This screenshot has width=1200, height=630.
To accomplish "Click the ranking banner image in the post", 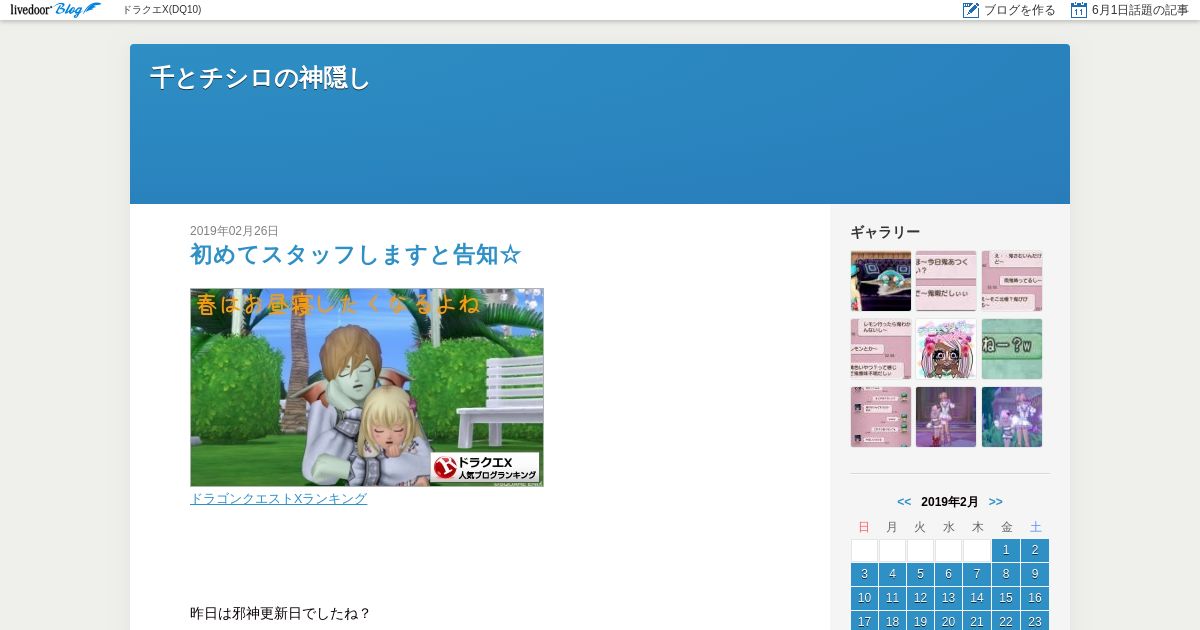I will tap(367, 387).
